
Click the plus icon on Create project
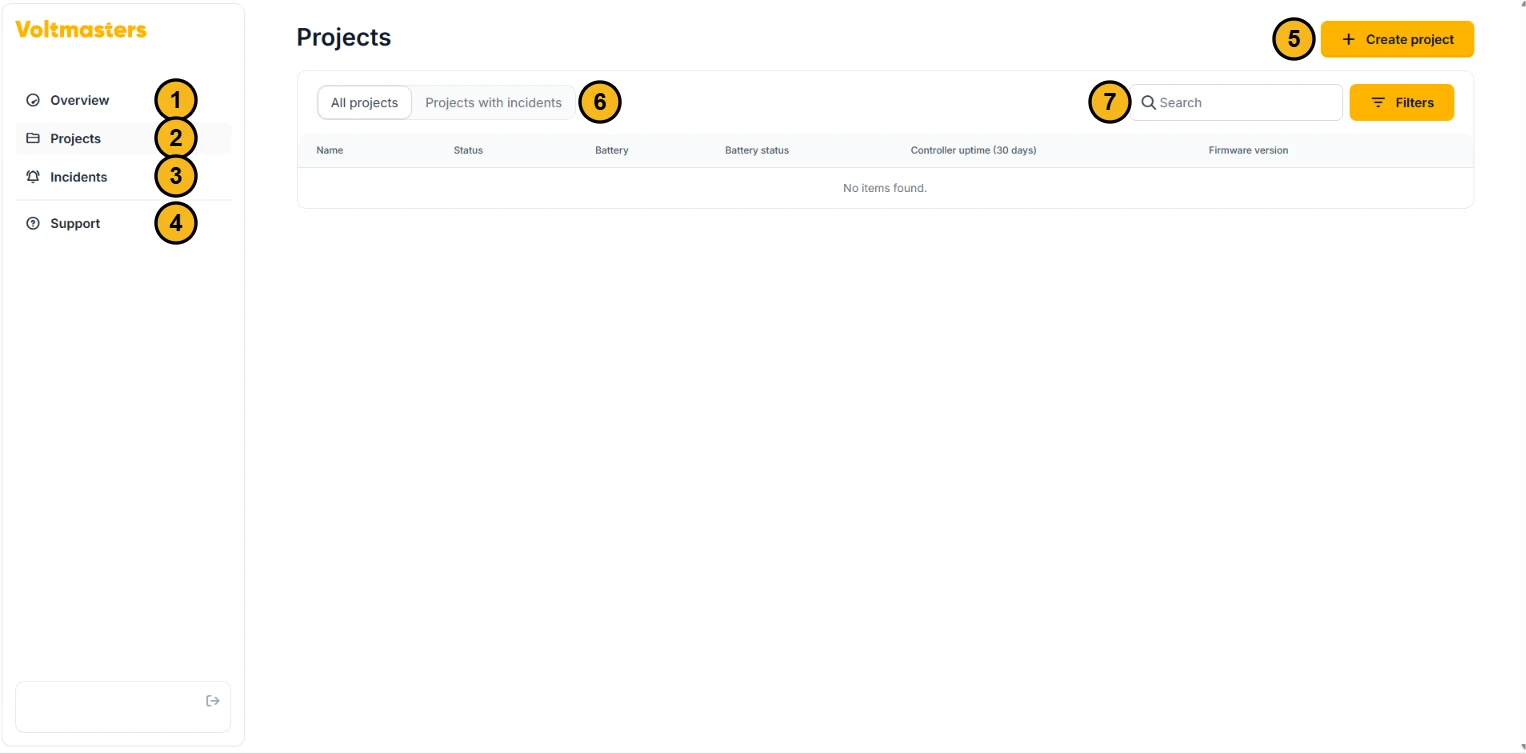click(1348, 40)
